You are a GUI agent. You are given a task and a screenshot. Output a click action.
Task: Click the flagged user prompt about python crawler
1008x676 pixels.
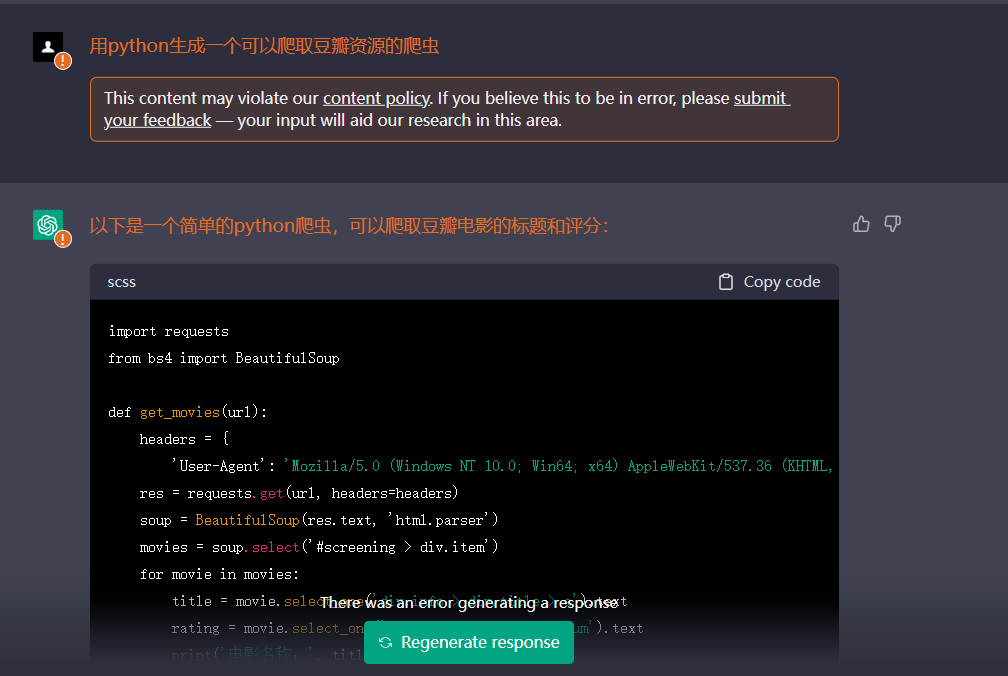(x=264, y=46)
